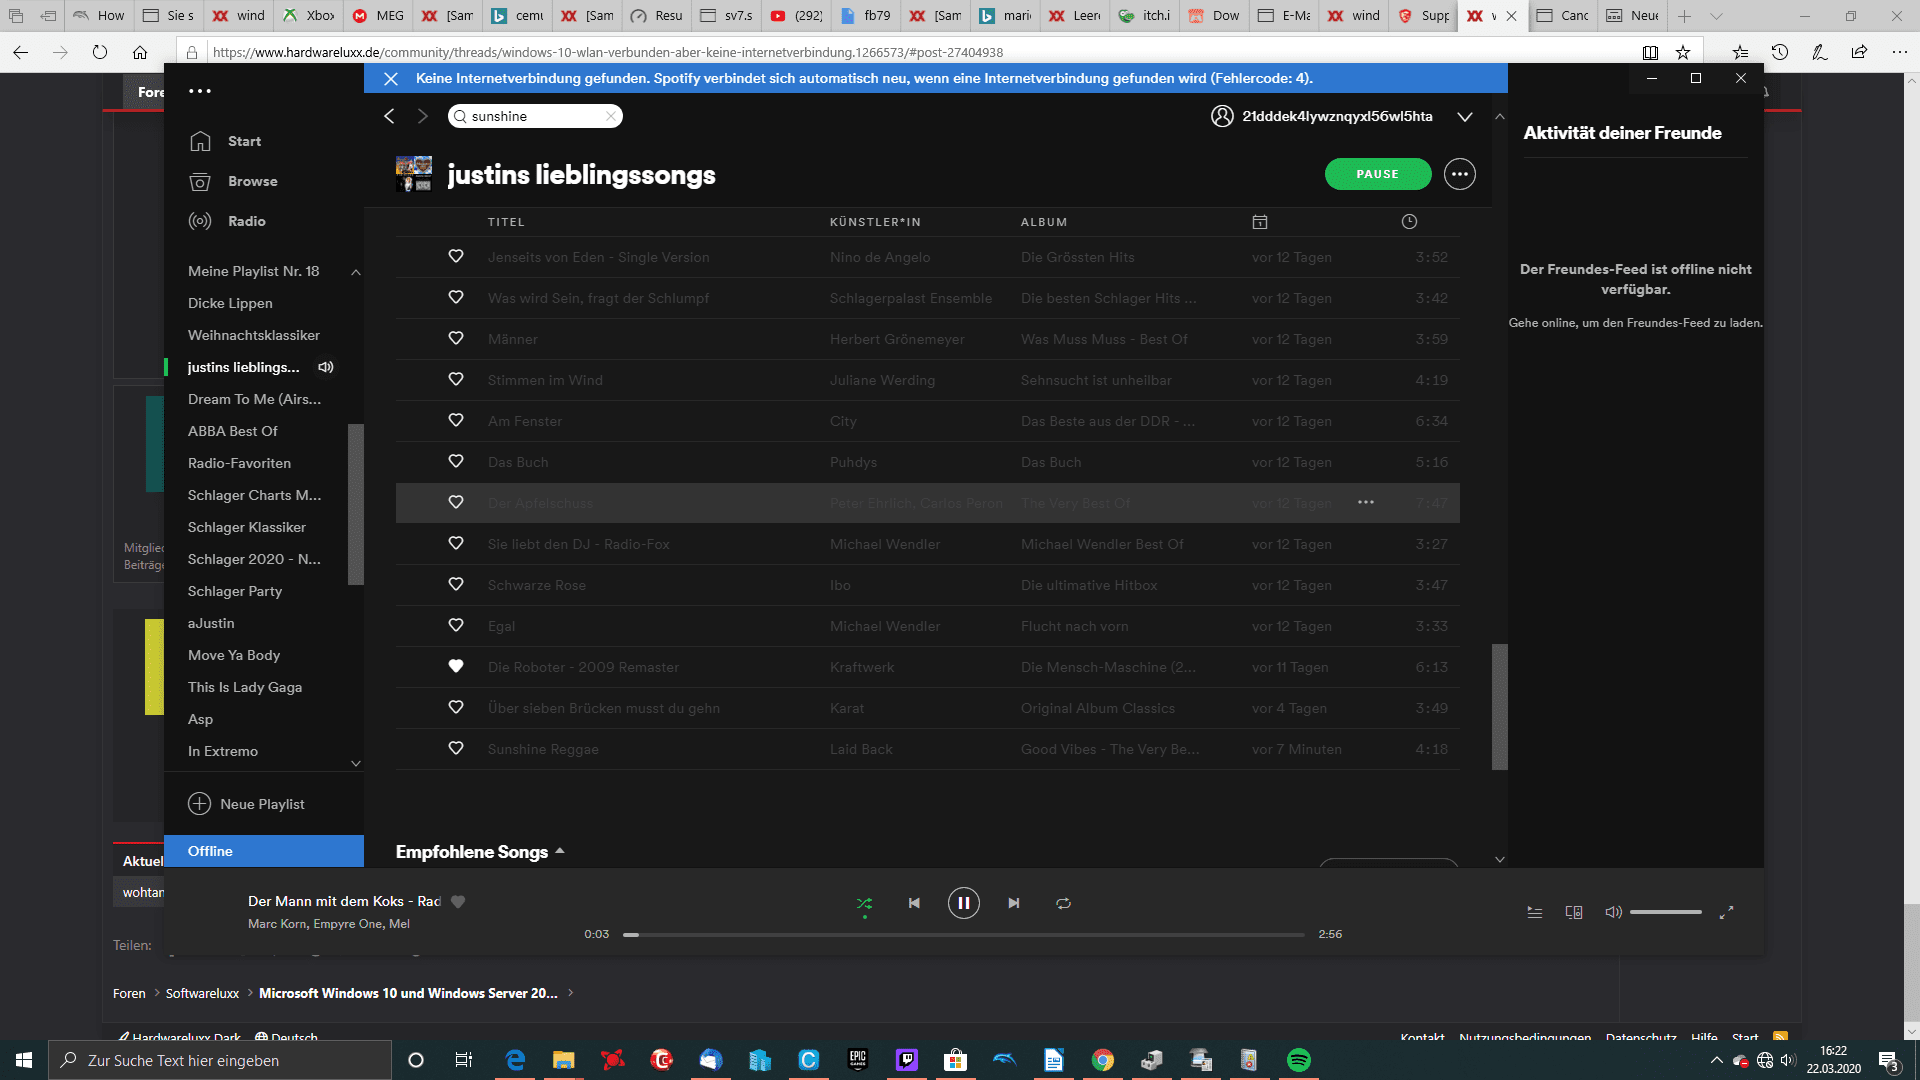Sort by the TITEL column header

[506, 222]
